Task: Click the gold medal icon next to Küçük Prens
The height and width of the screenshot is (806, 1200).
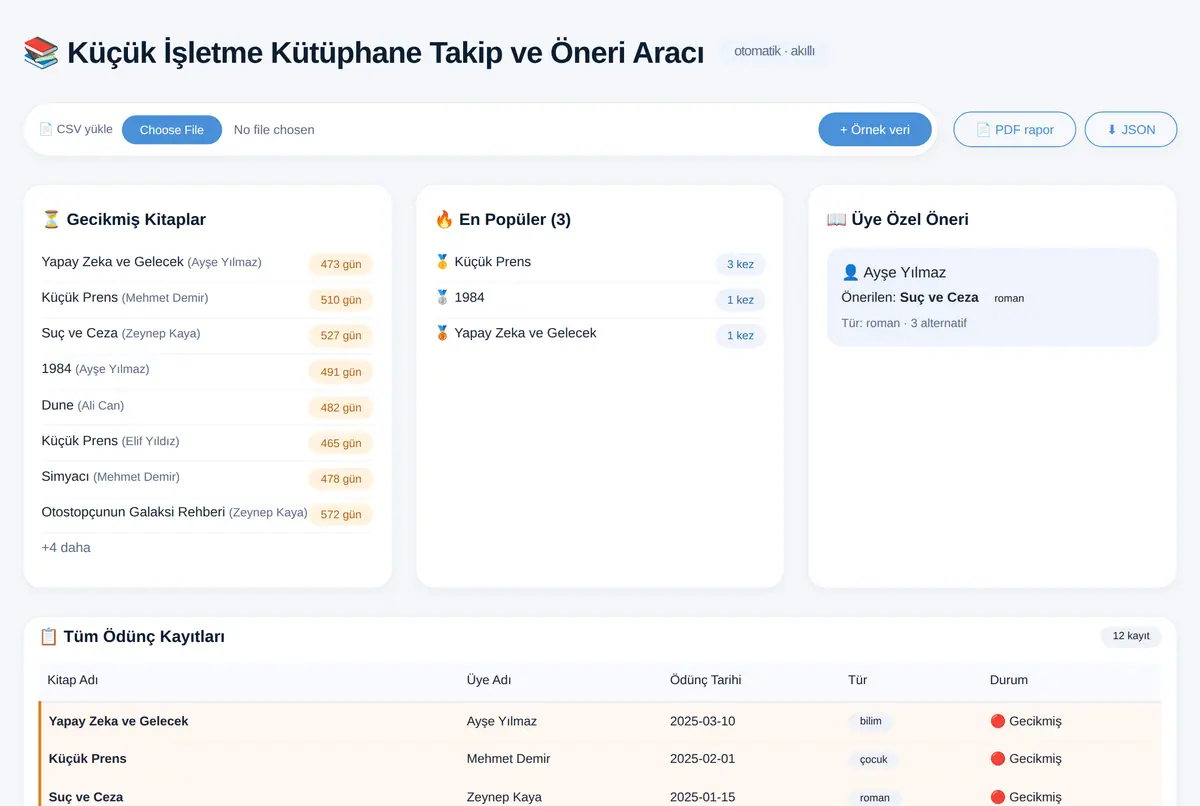Action: click(x=442, y=262)
